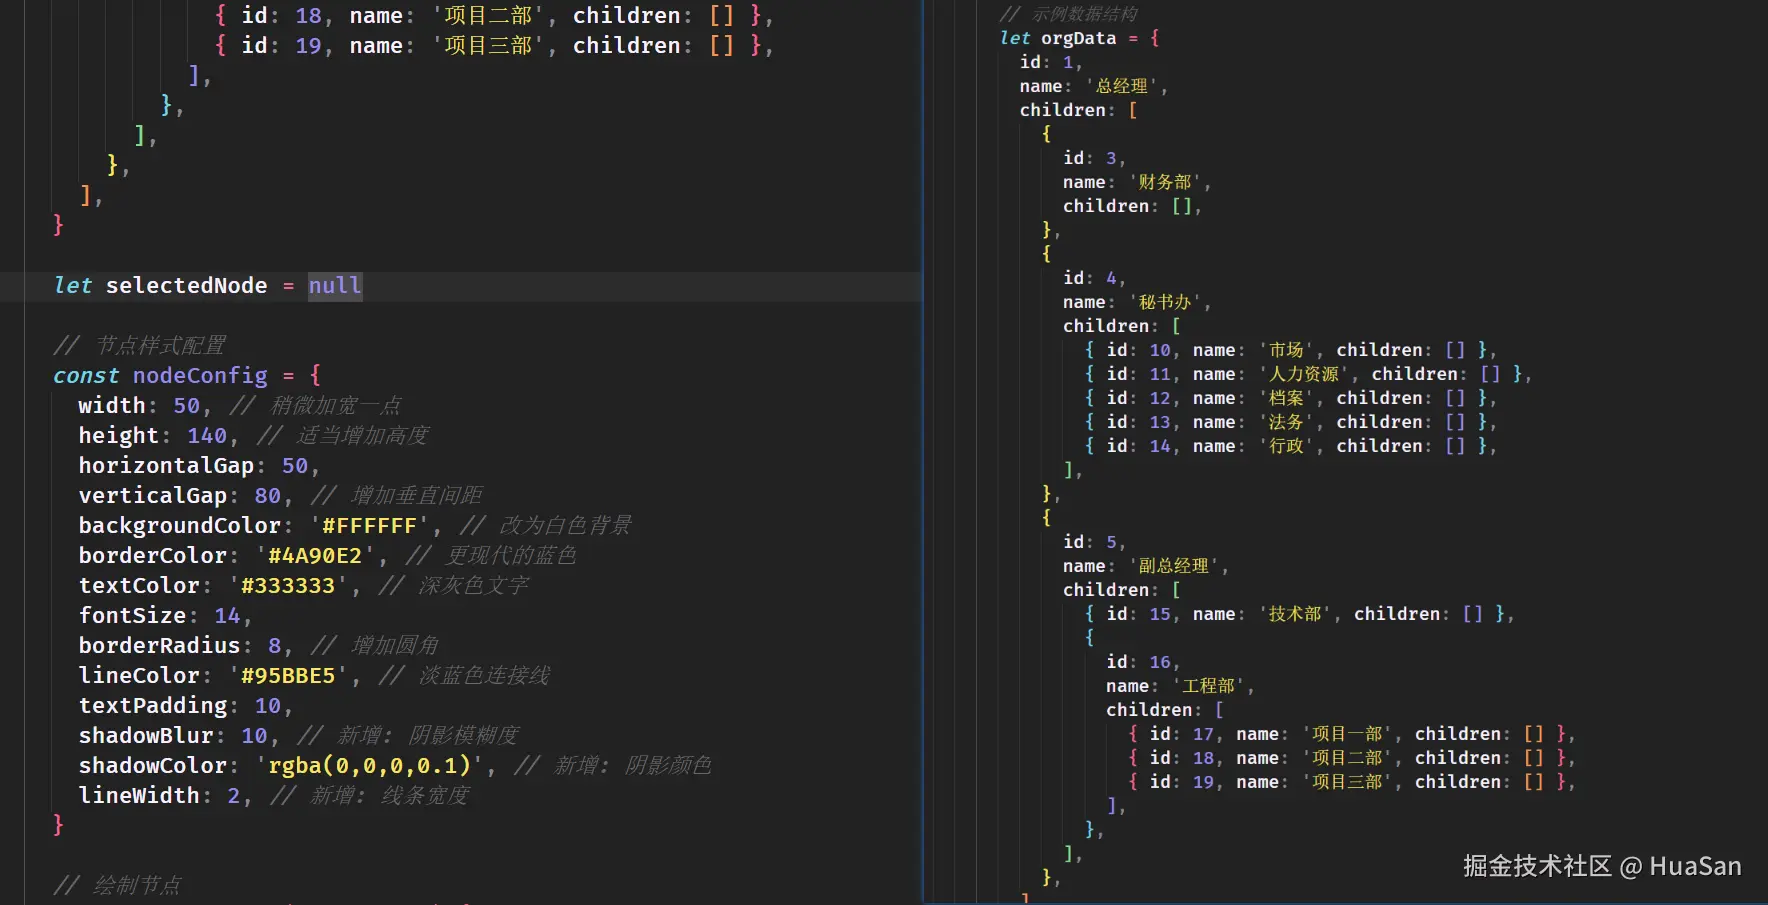
Task: Click the comment '// 新增: 线条宽度'
Action: pos(370,796)
